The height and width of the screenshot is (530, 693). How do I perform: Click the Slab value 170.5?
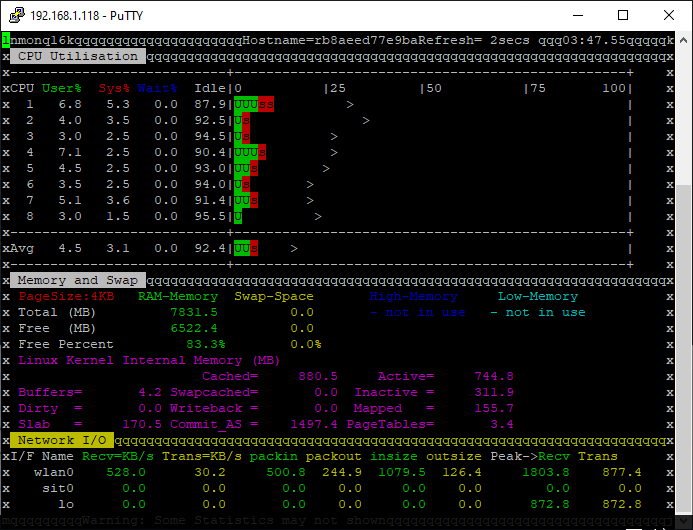(x=142, y=424)
